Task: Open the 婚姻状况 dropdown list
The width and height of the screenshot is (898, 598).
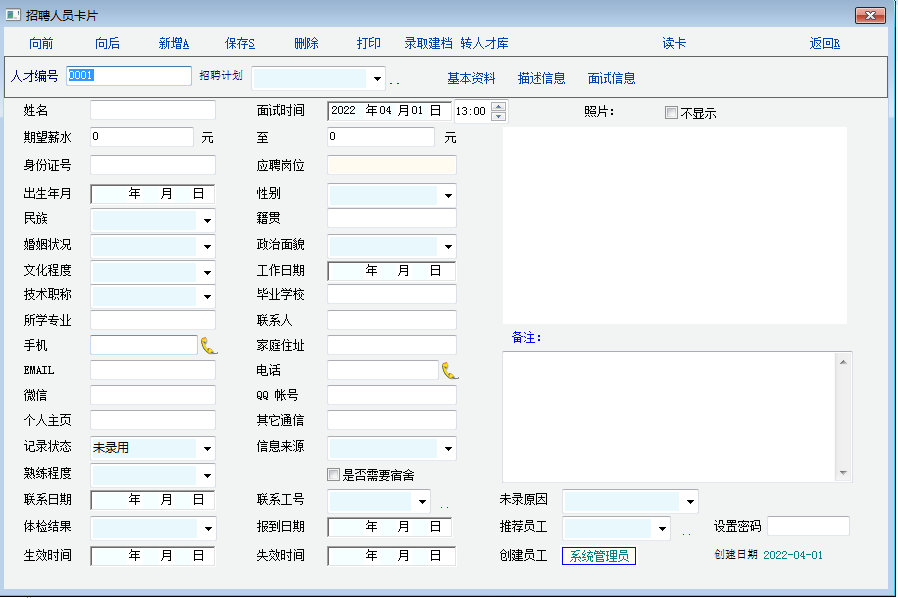Action: coord(207,246)
